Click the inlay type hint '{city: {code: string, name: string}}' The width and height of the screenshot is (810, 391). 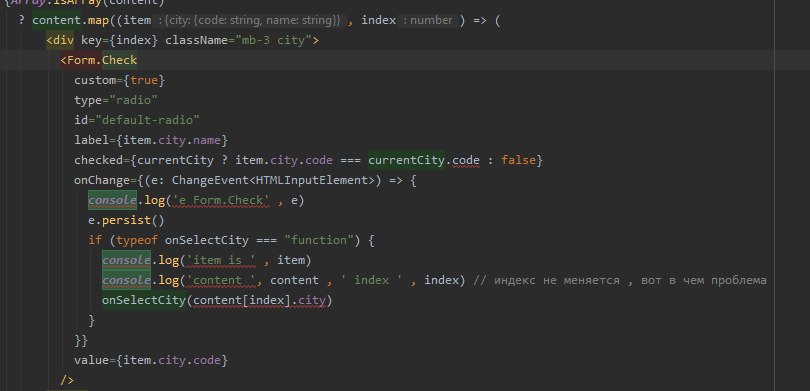pyautogui.click(x=252, y=20)
